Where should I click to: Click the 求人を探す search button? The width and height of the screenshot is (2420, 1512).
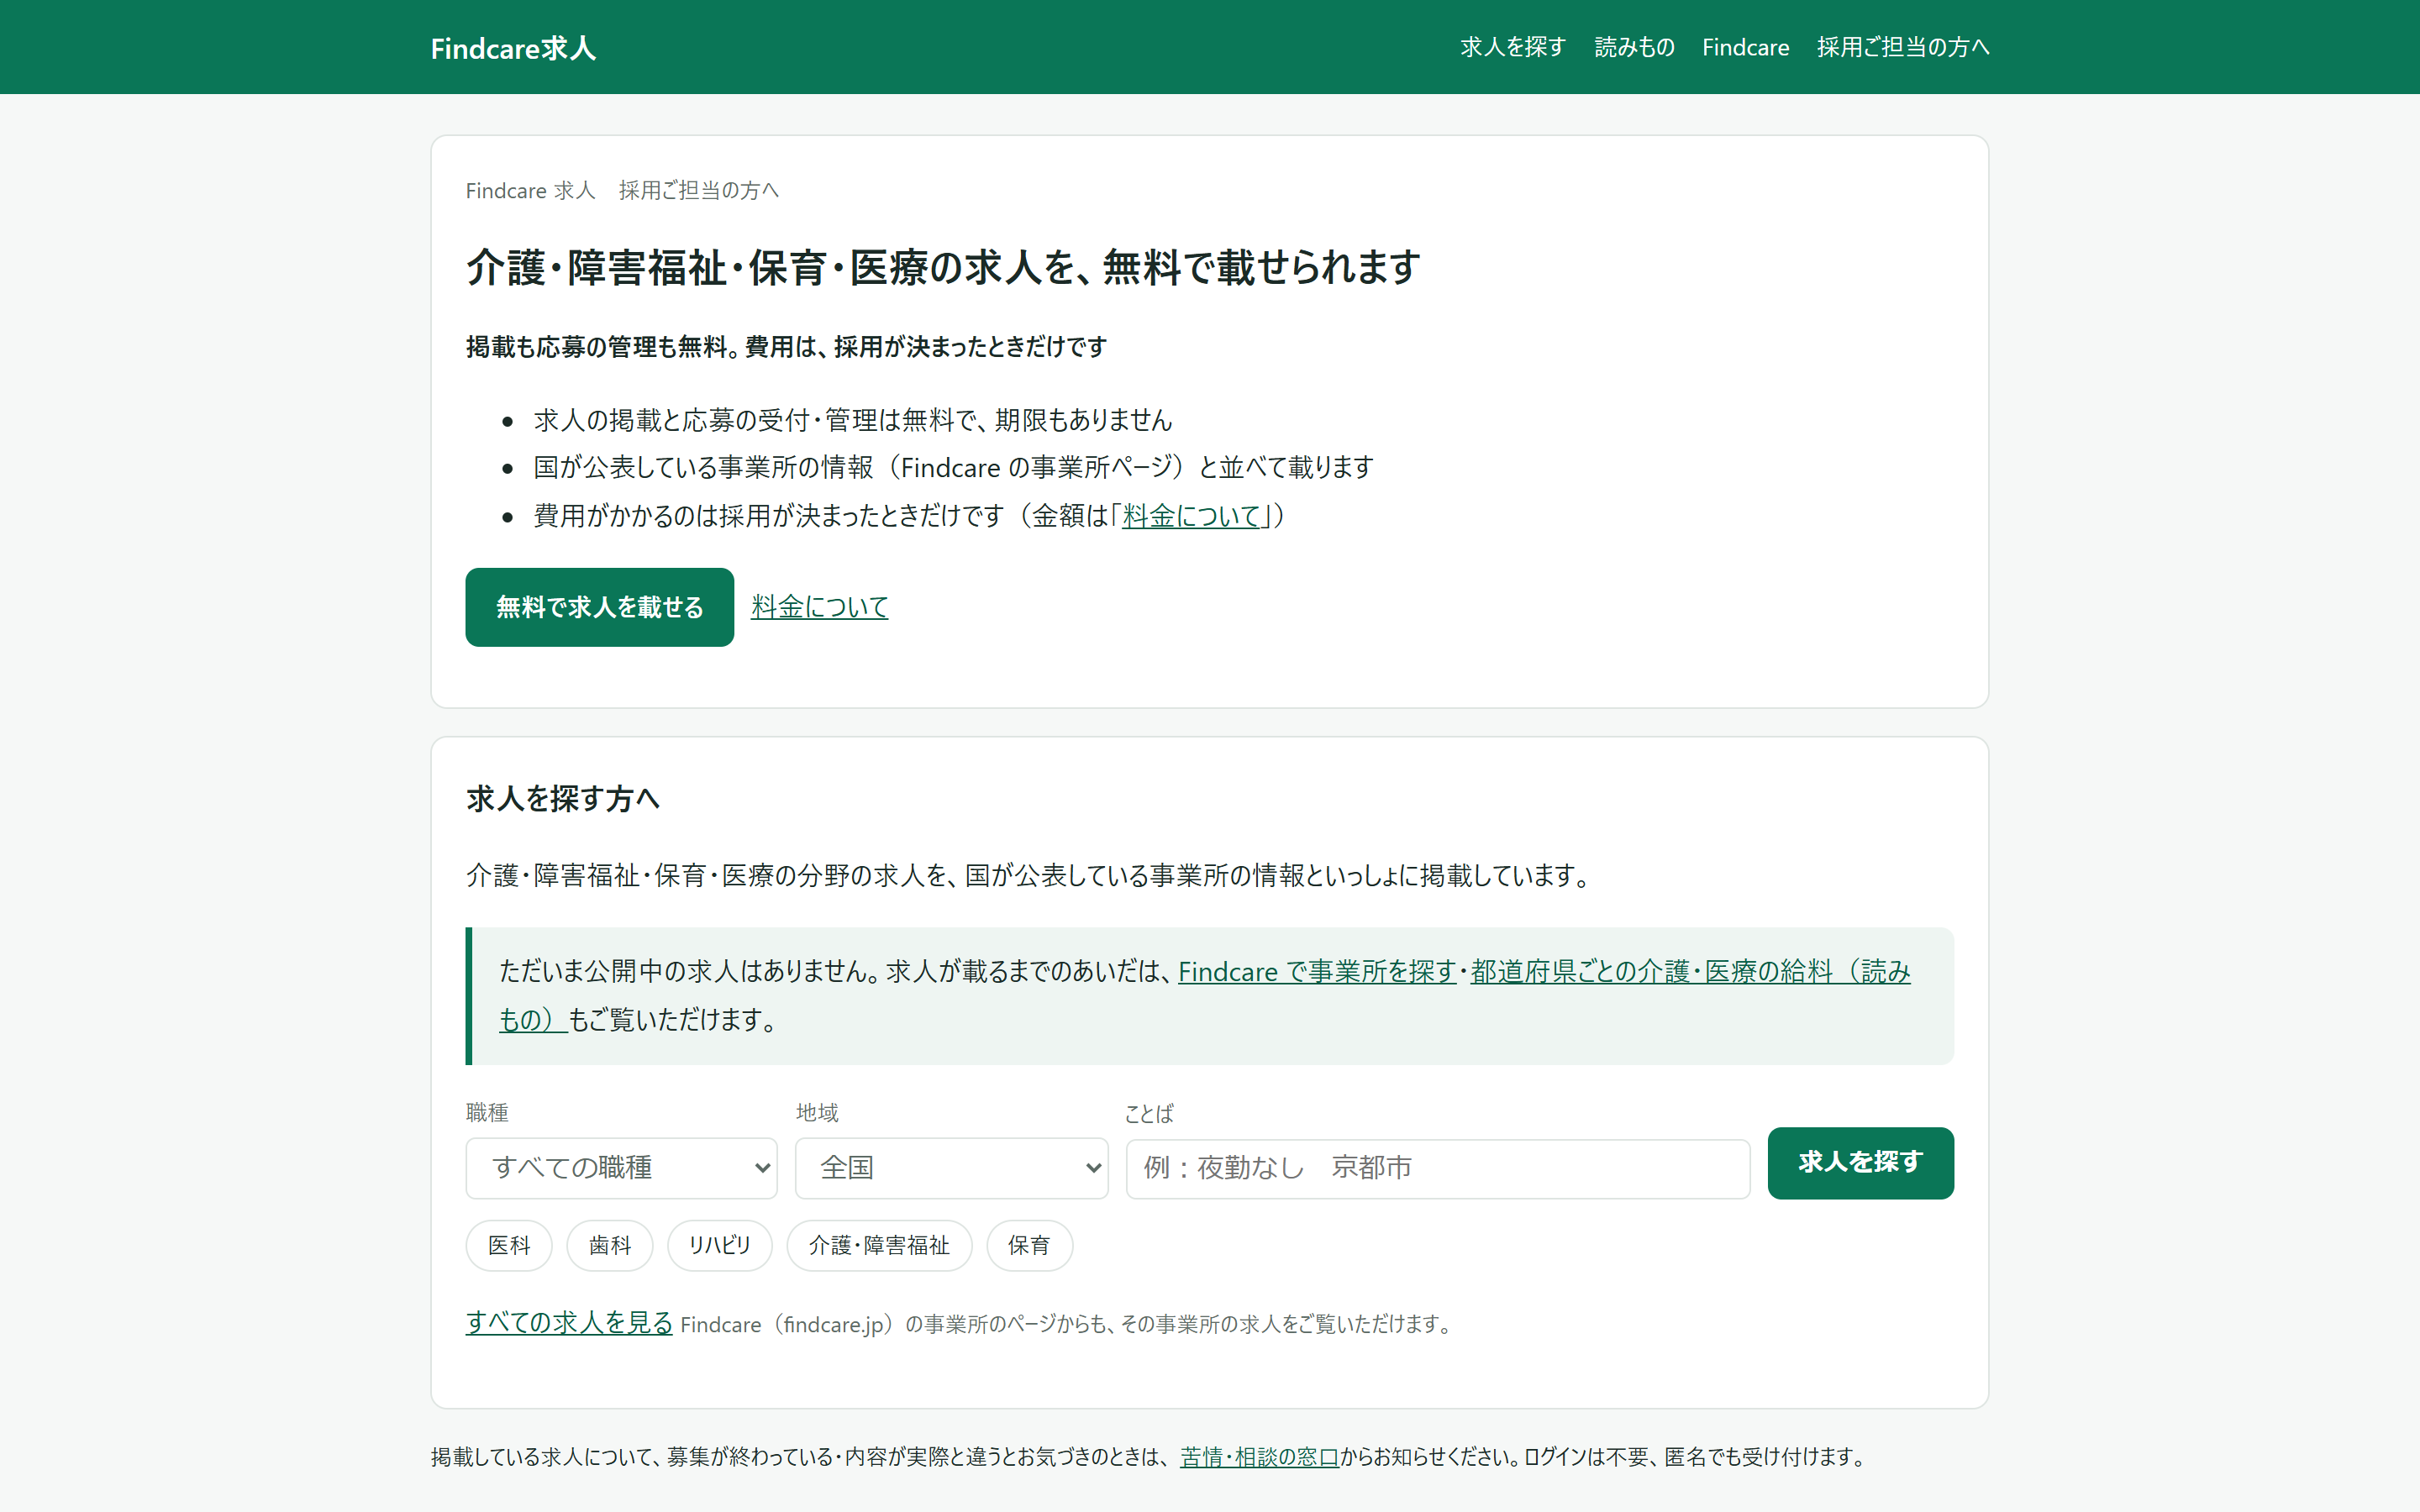pyautogui.click(x=1860, y=1162)
